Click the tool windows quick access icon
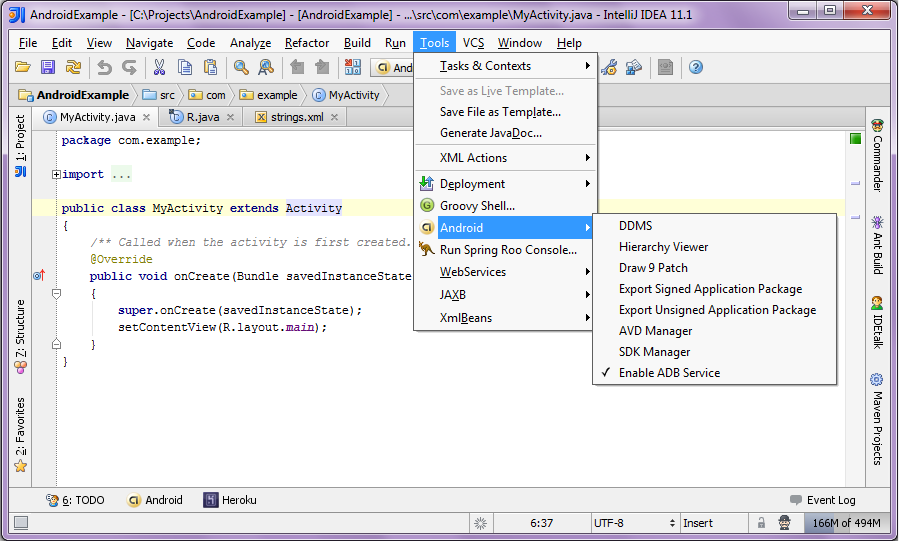Image resolution: width=899 pixels, height=541 pixels. click(x=21, y=523)
